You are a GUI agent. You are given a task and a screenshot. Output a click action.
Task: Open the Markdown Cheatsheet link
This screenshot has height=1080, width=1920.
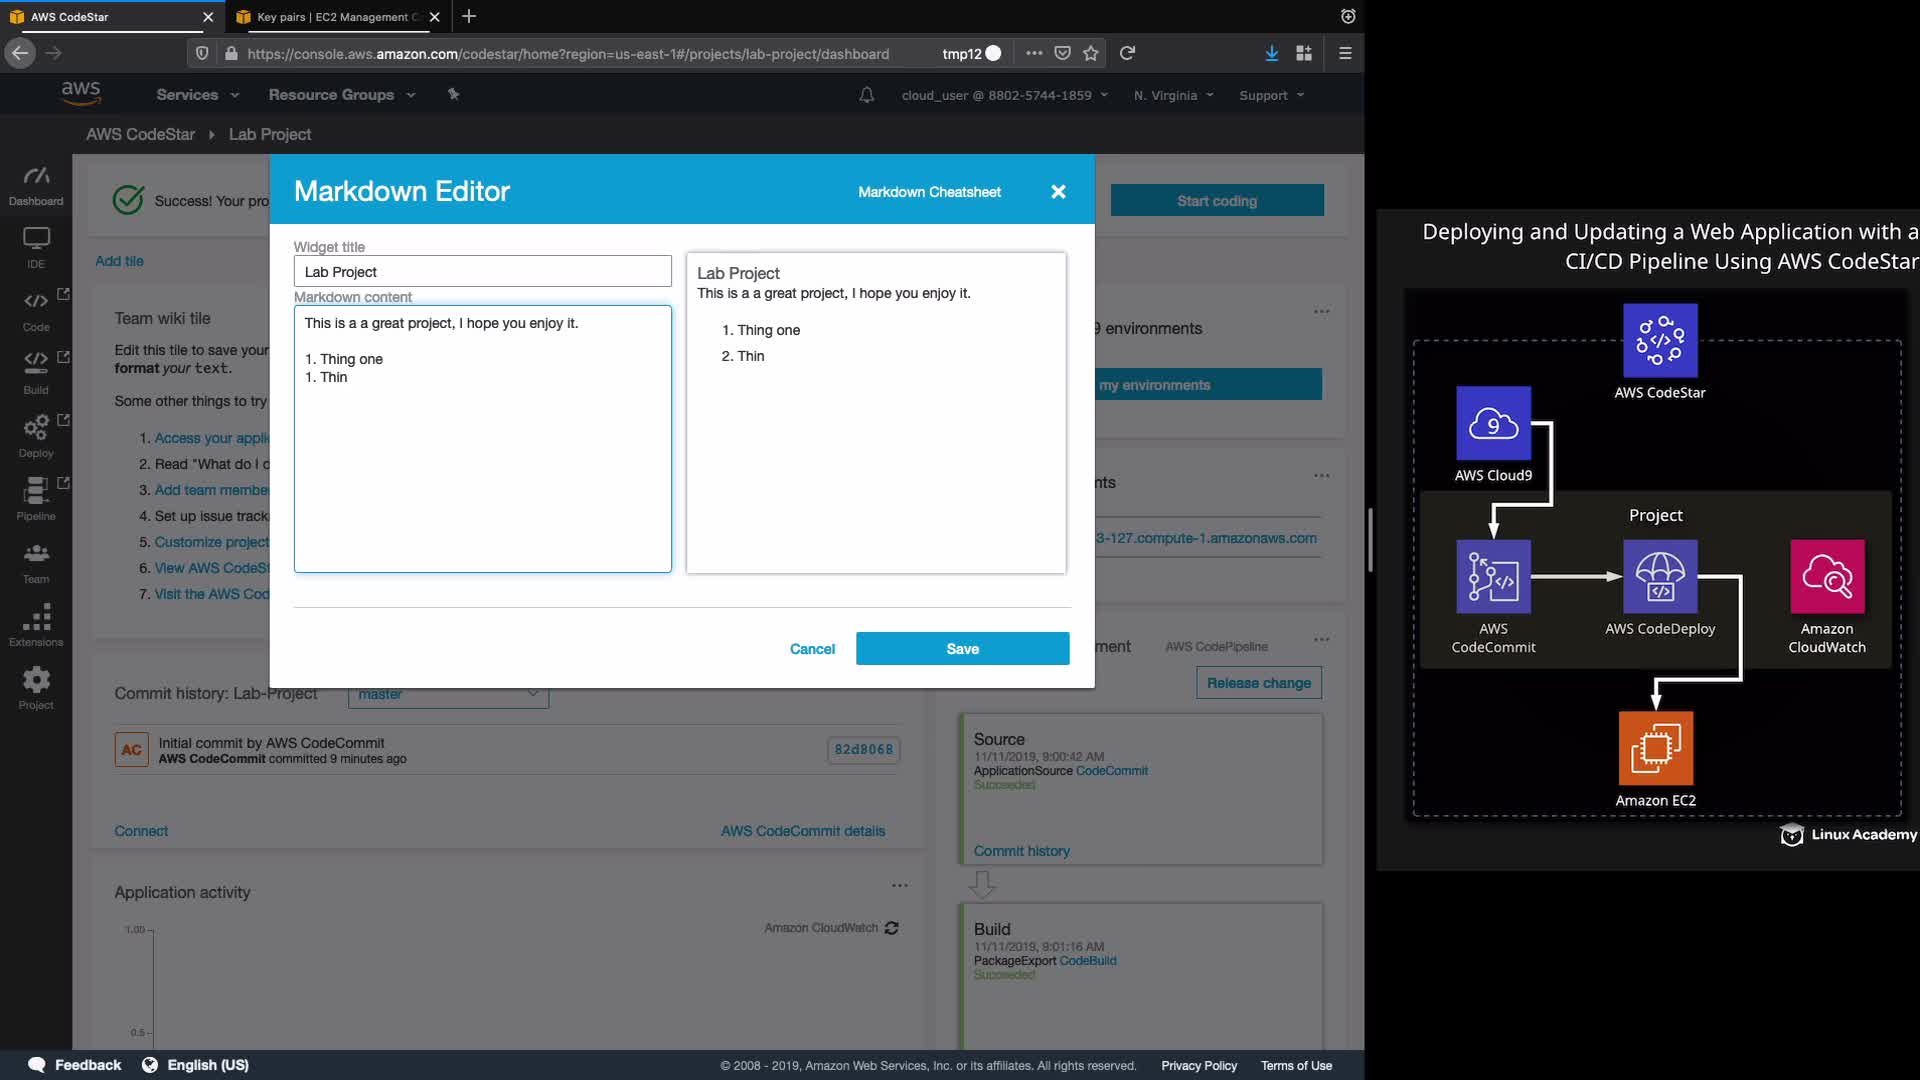929,192
